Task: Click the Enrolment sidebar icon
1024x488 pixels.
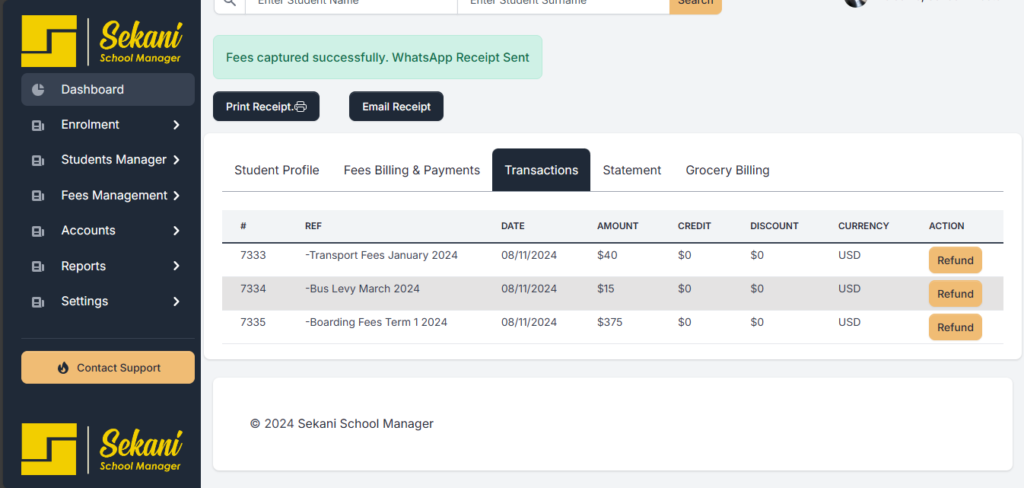Action: click(38, 125)
